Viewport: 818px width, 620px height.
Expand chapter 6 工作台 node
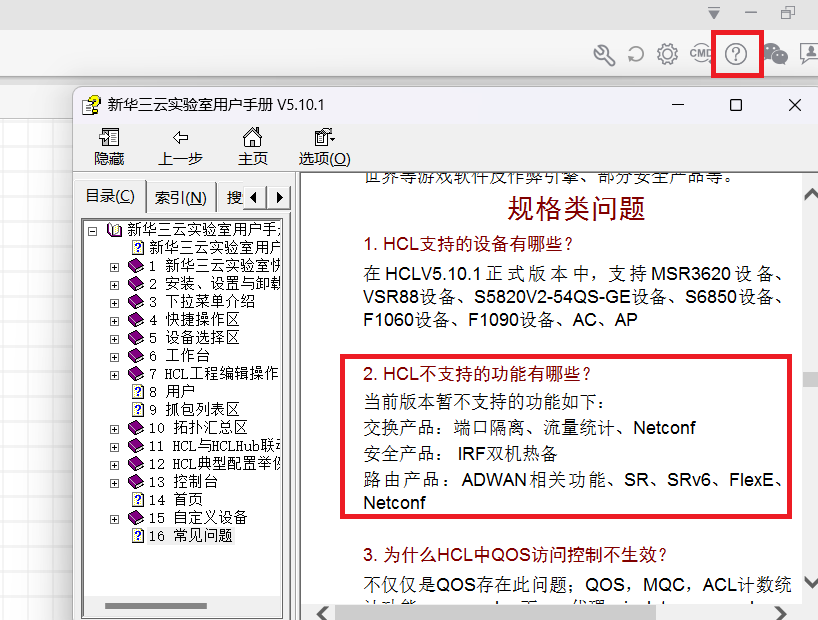click(x=114, y=357)
